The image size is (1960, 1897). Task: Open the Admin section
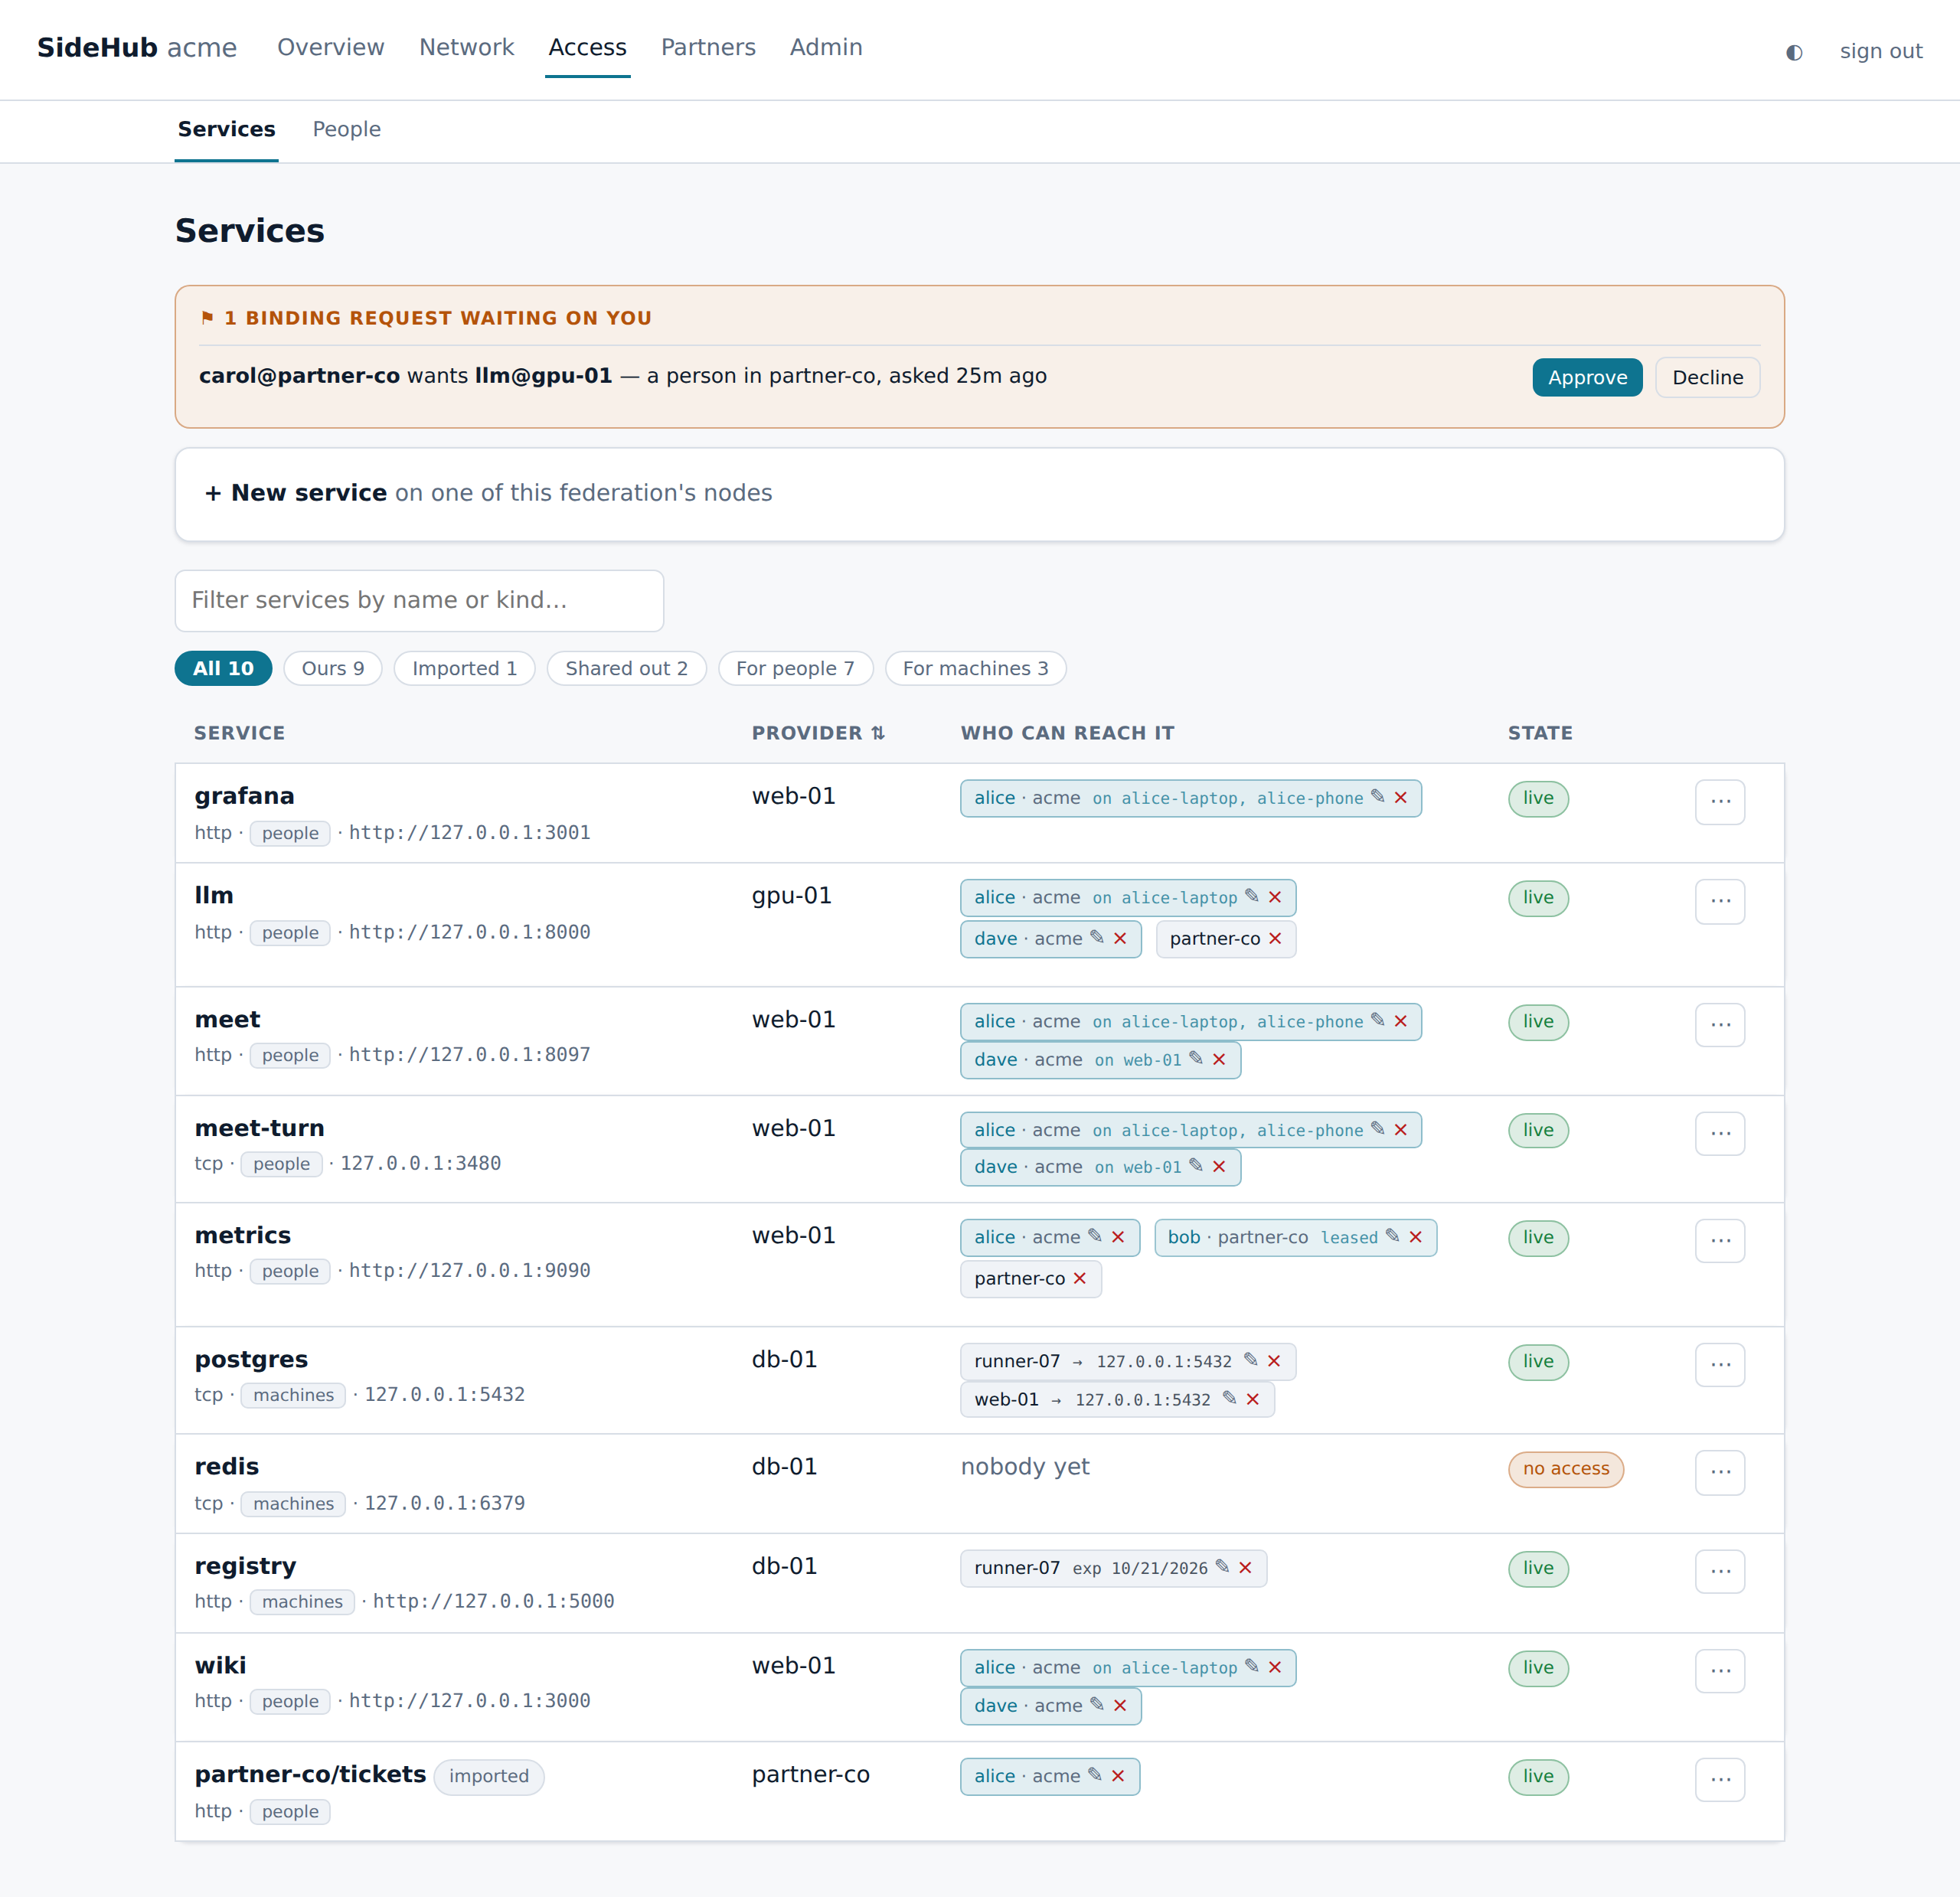tap(825, 48)
